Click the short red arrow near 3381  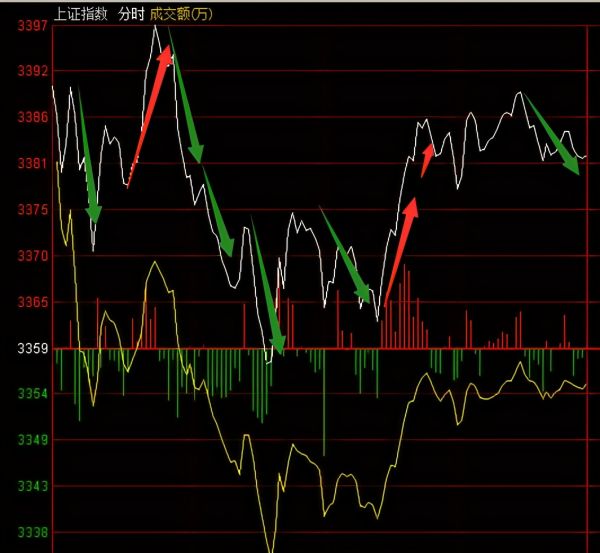point(428,160)
